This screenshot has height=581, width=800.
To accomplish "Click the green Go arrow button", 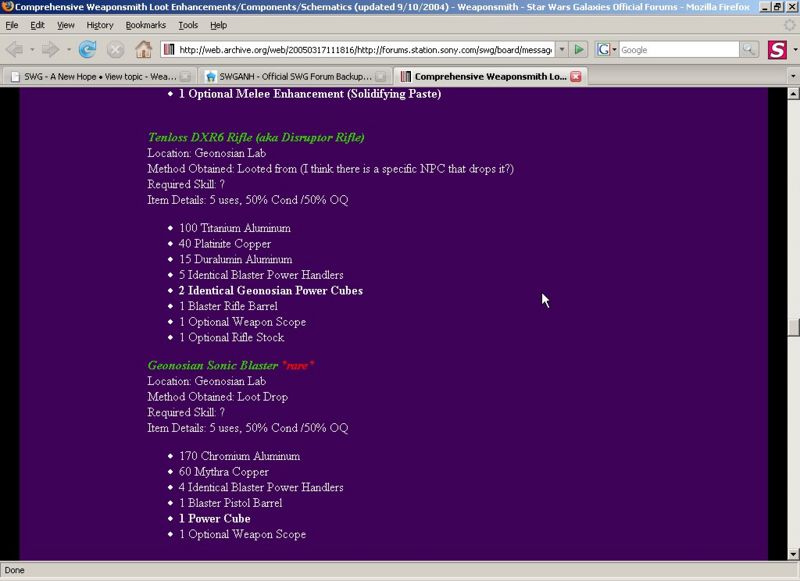I will [x=579, y=49].
